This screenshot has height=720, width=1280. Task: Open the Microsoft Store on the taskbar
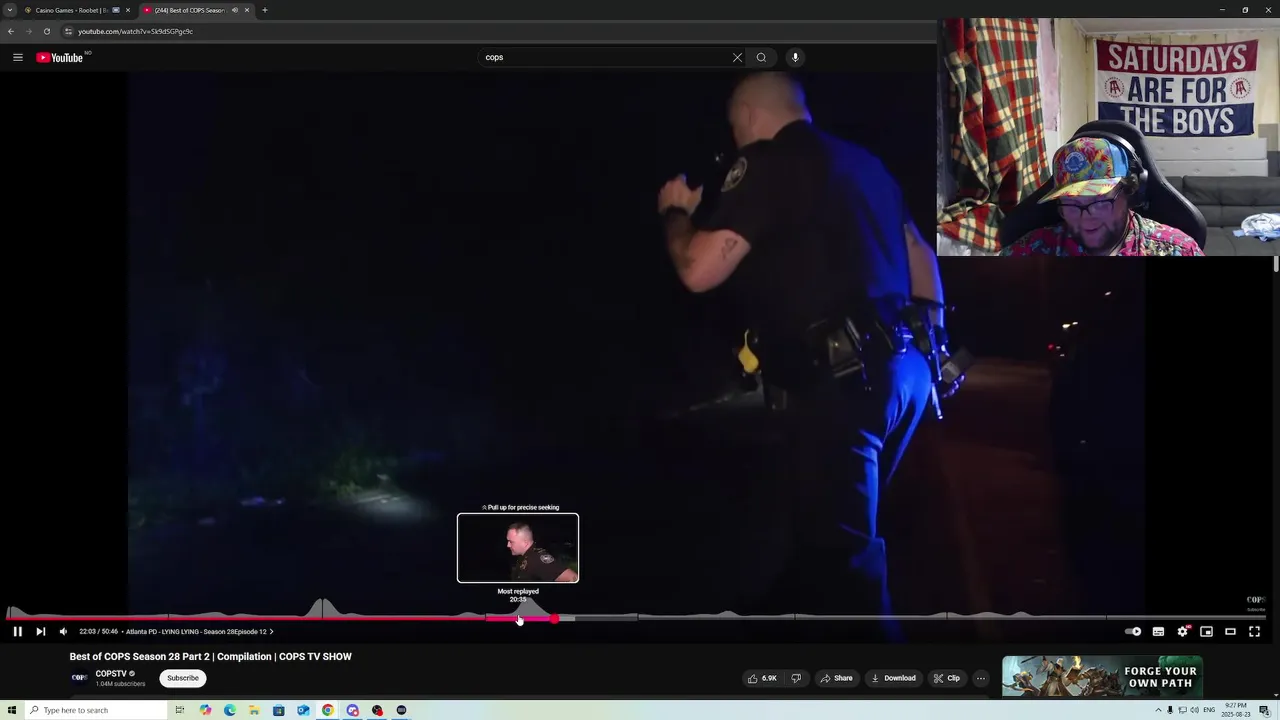coord(278,710)
